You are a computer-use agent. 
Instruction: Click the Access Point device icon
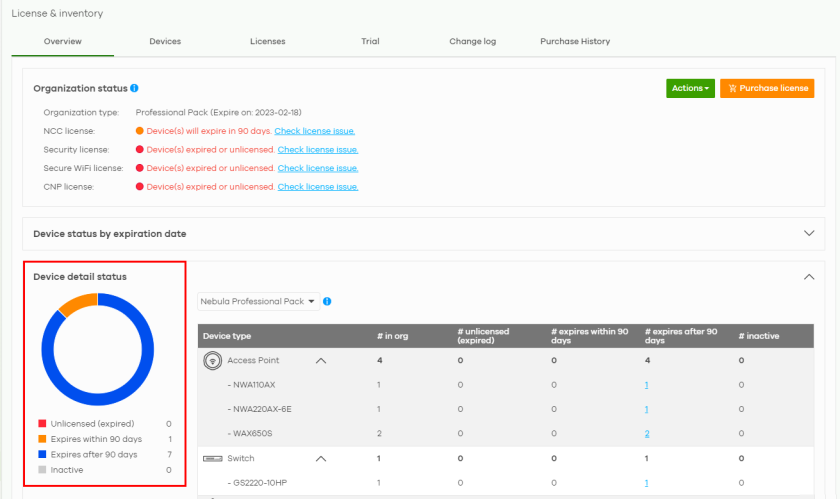(212, 360)
